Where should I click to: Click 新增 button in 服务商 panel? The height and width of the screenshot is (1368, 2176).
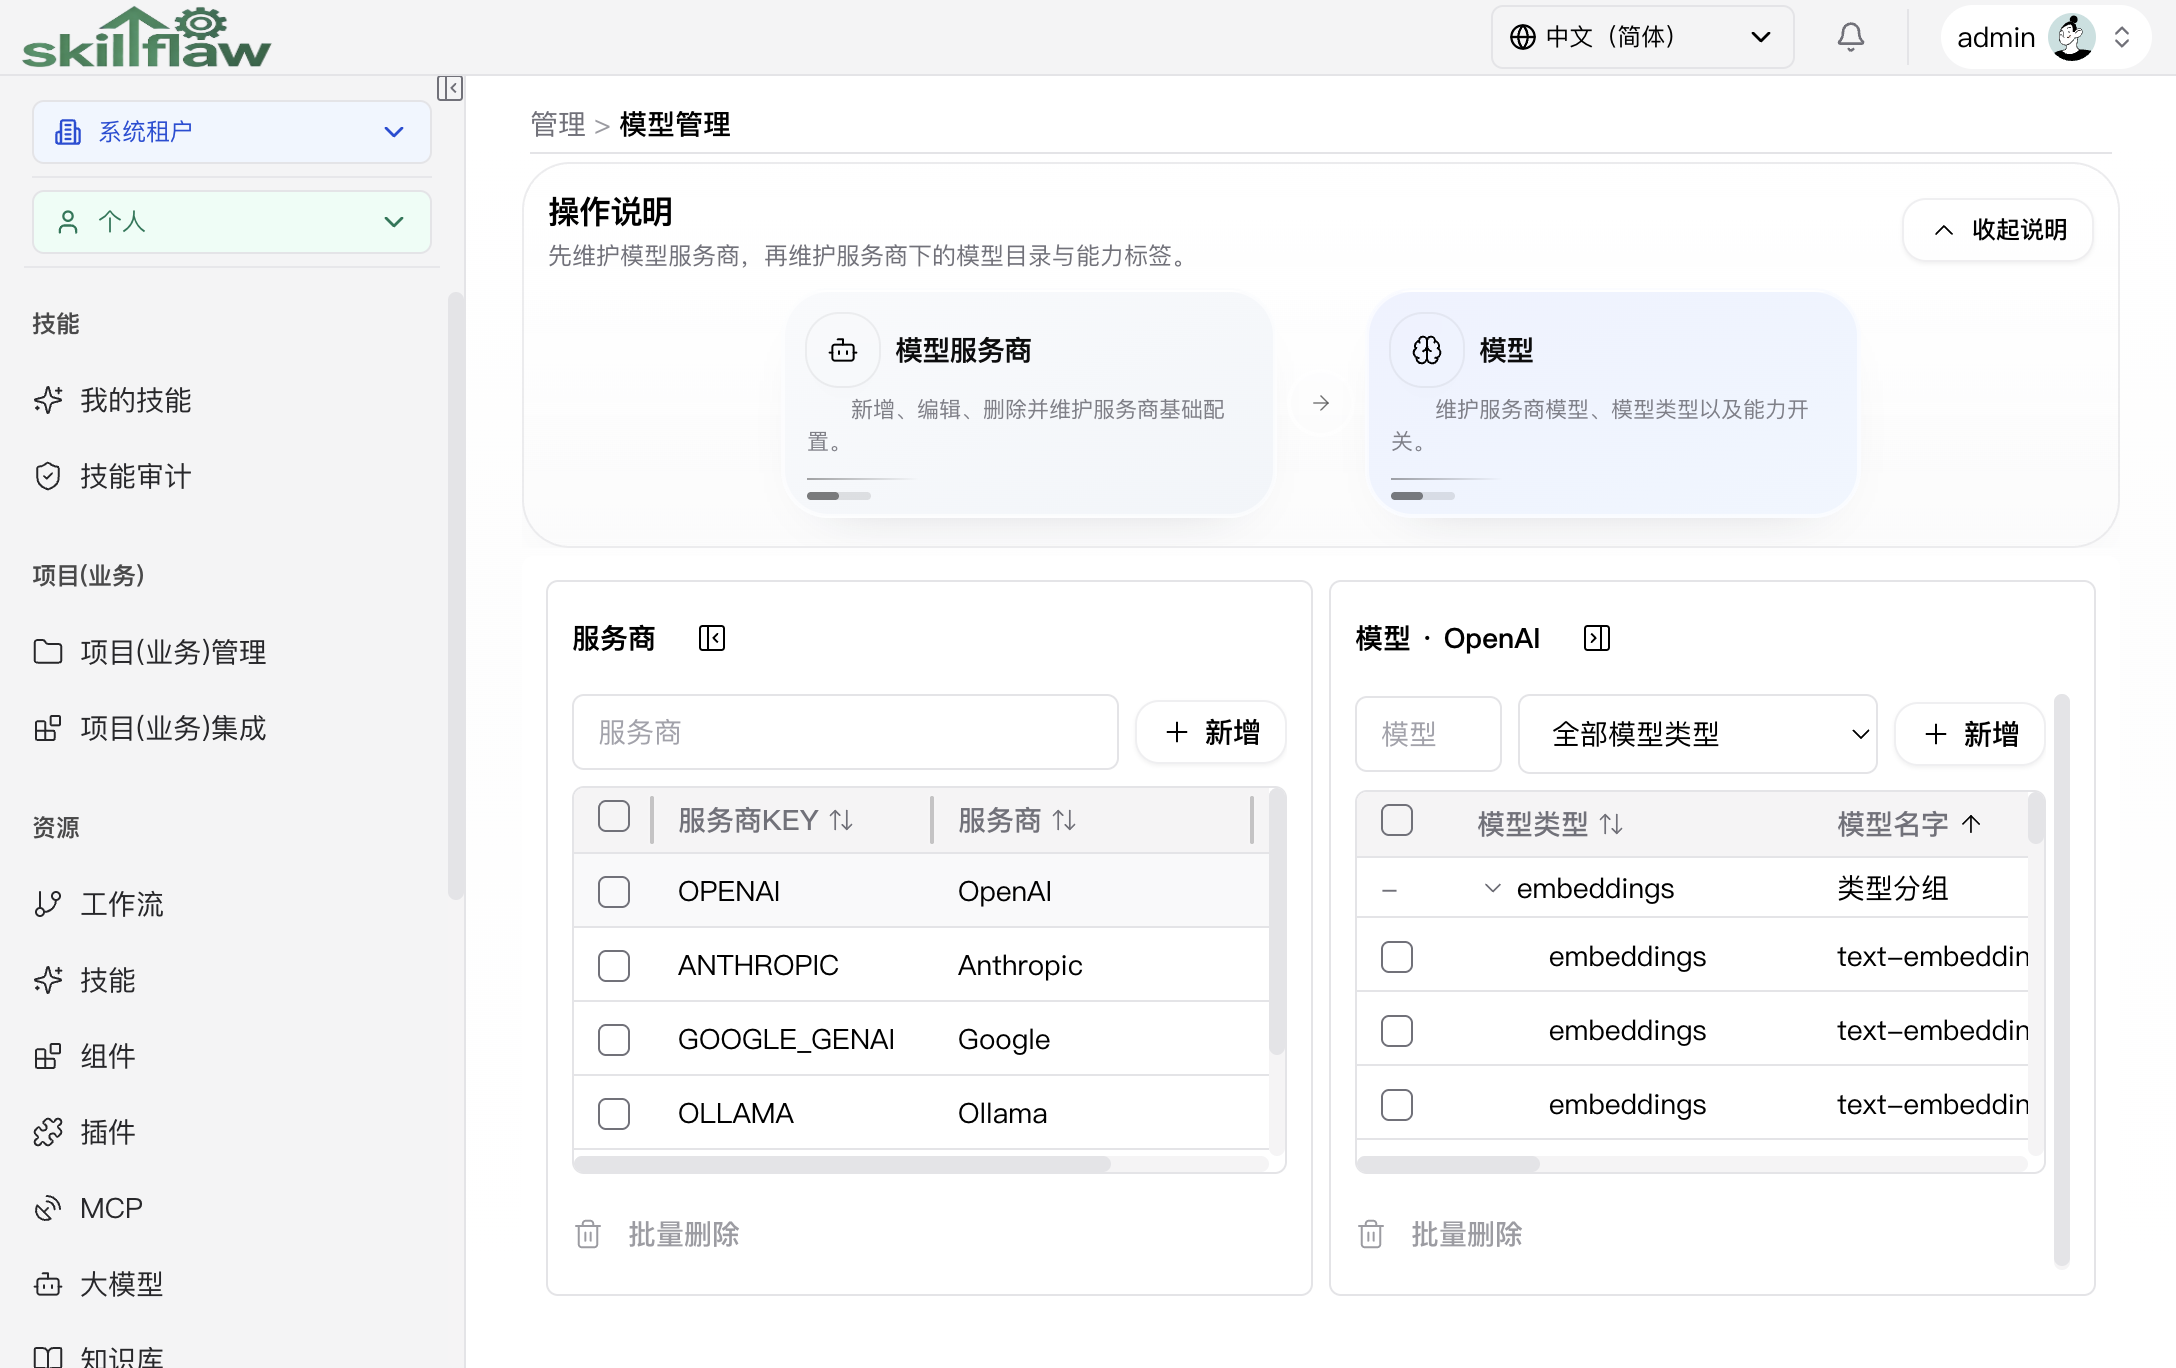coord(1211,732)
